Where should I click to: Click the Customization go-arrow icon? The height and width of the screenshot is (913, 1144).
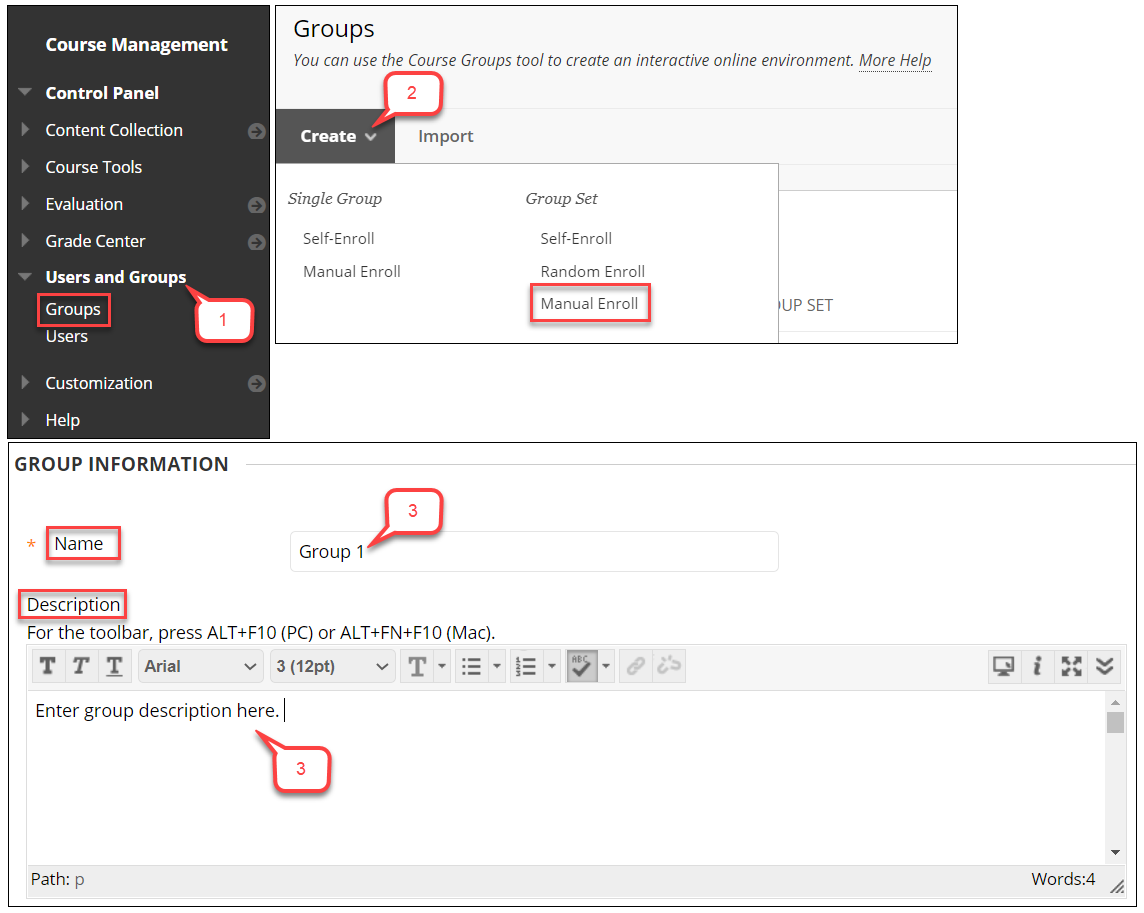click(x=256, y=384)
